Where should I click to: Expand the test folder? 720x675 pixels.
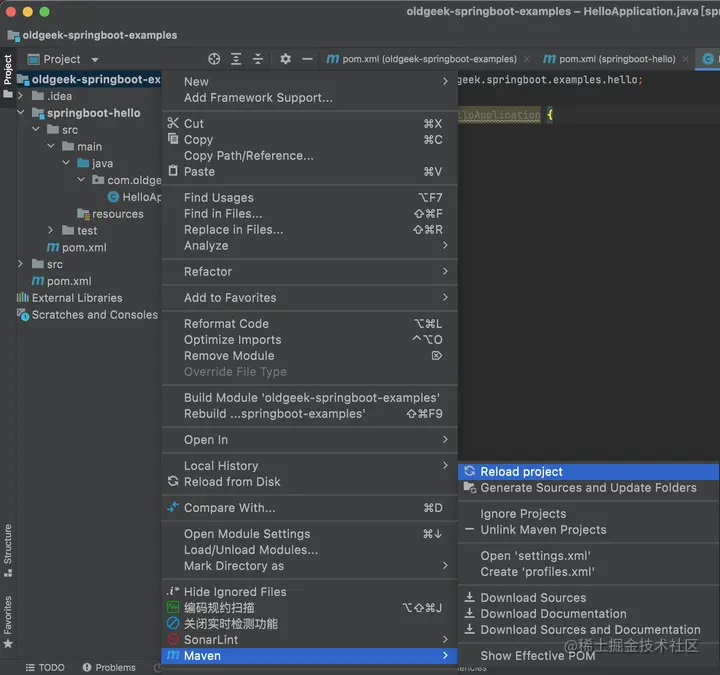[x=51, y=230]
